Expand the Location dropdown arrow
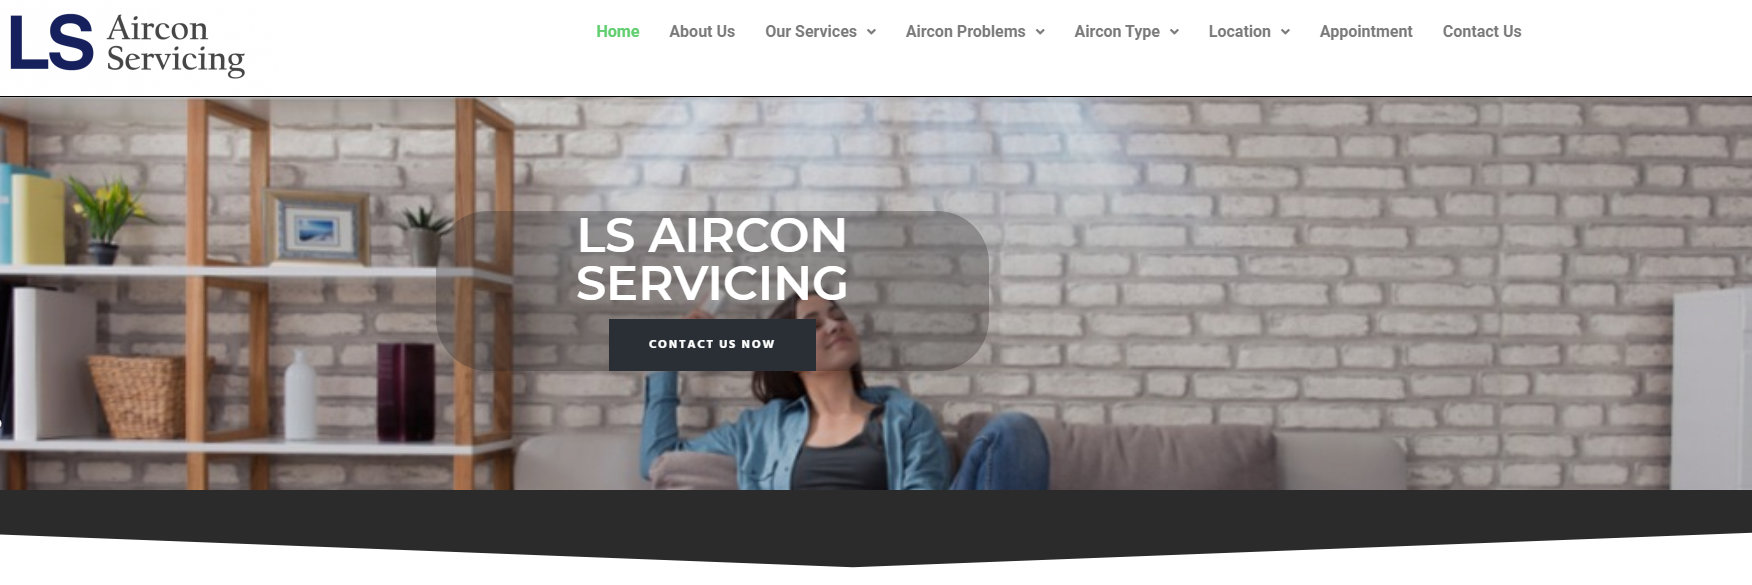The width and height of the screenshot is (1752, 585). tap(1285, 32)
